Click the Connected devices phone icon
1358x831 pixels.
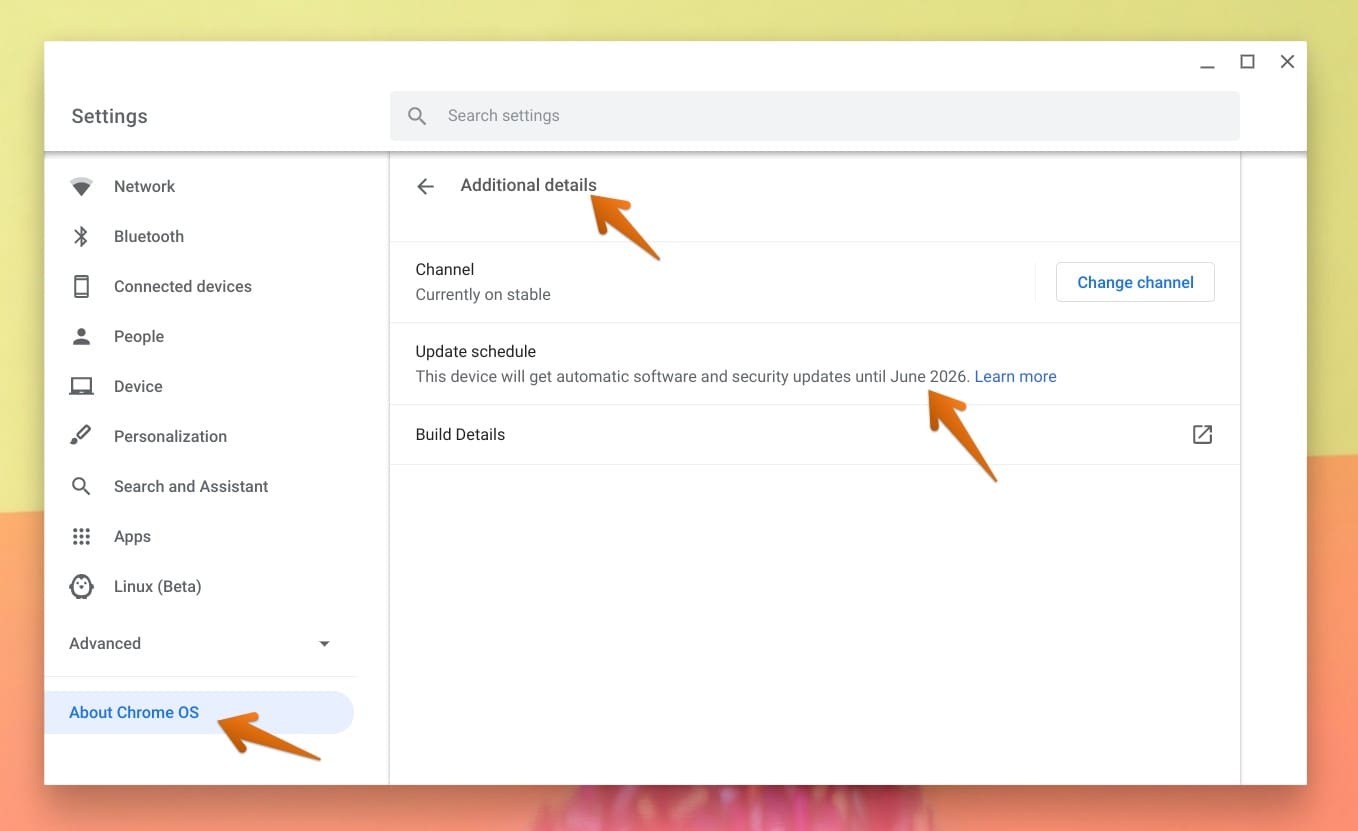[x=81, y=286]
